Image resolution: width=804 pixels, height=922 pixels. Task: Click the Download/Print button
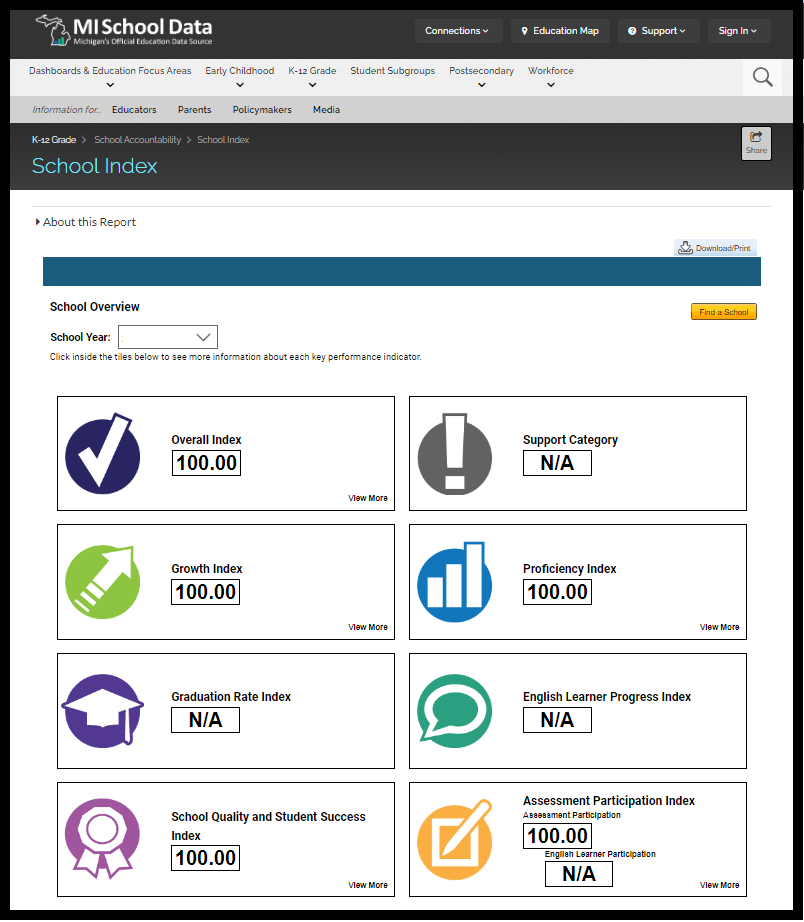(715, 248)
